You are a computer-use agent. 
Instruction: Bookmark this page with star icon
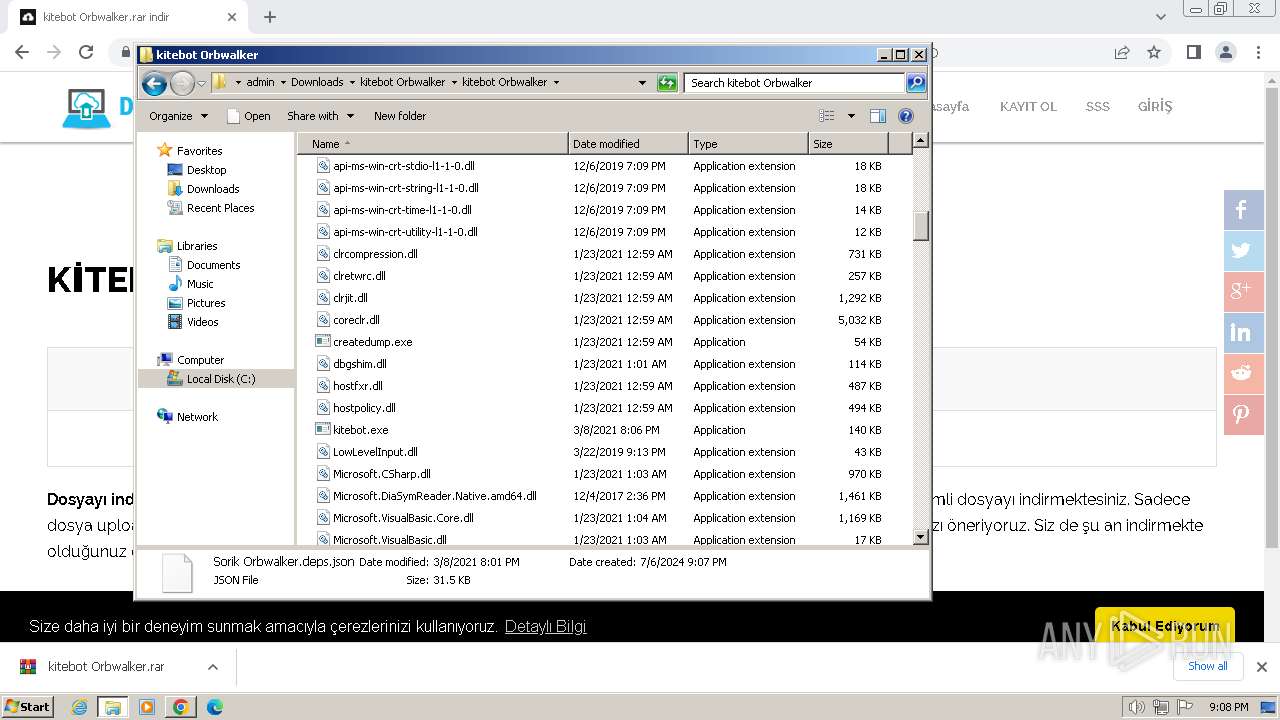1154,52
